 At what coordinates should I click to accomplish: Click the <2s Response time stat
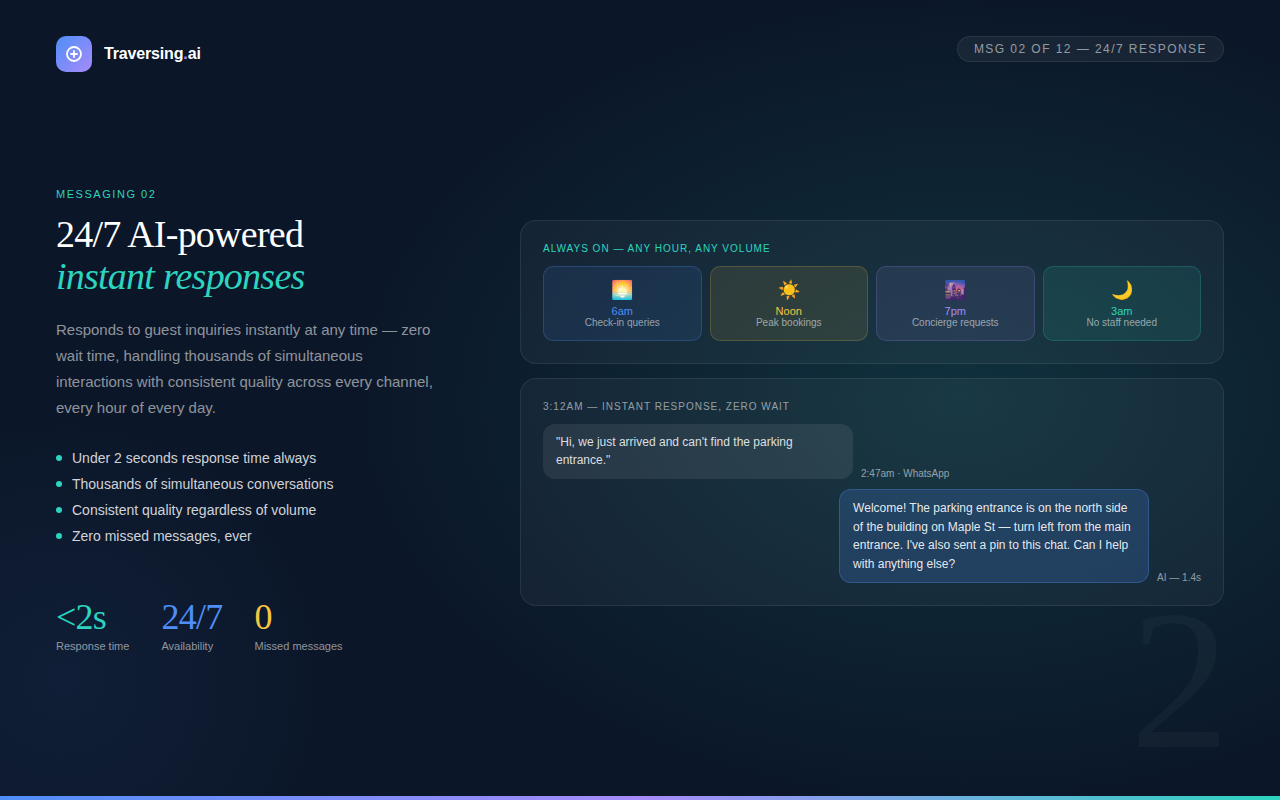(x=93, y=626)
